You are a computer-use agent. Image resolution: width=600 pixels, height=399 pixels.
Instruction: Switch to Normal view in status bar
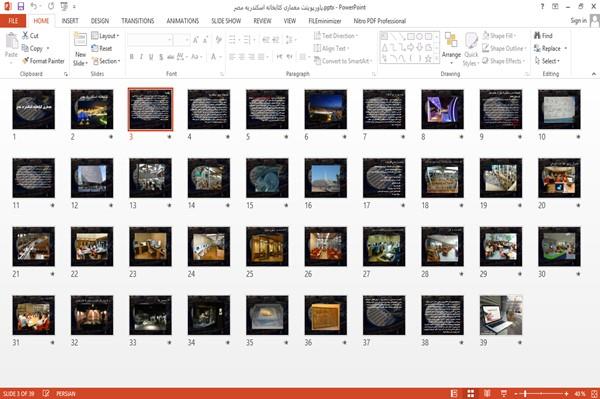(x=454, y=393)
